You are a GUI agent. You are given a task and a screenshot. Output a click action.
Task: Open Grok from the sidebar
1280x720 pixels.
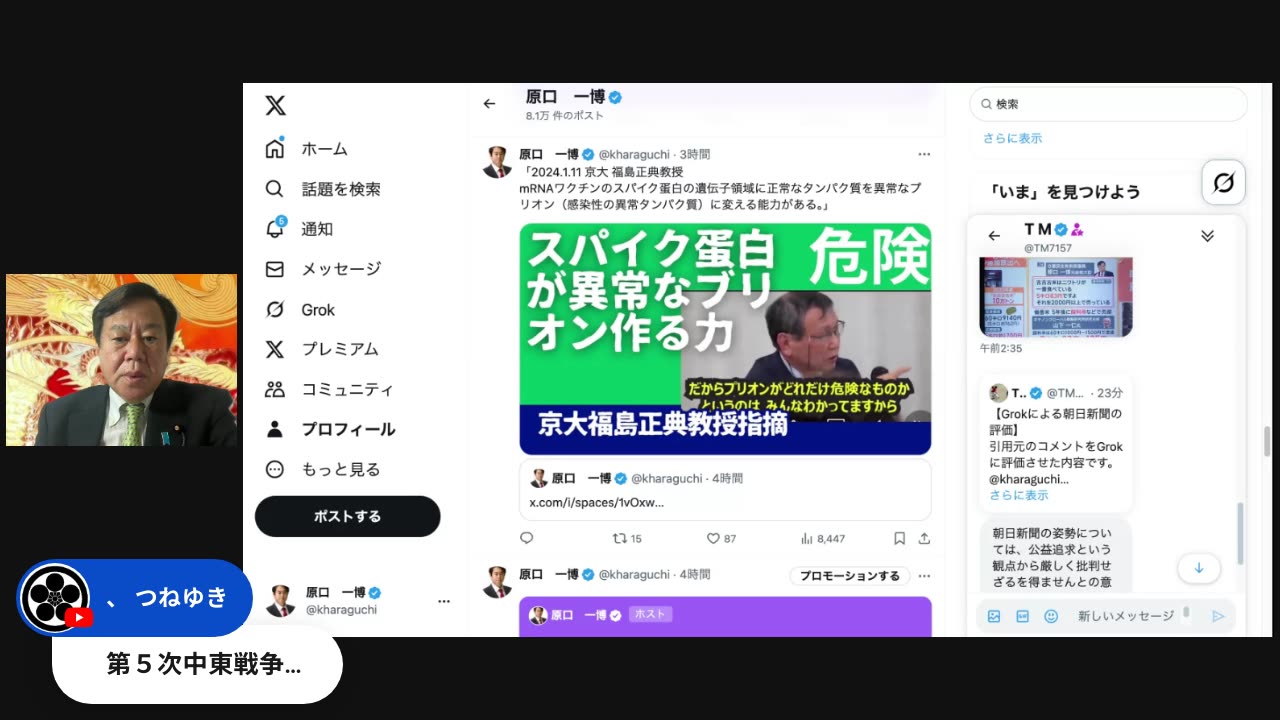click(300, 309)
